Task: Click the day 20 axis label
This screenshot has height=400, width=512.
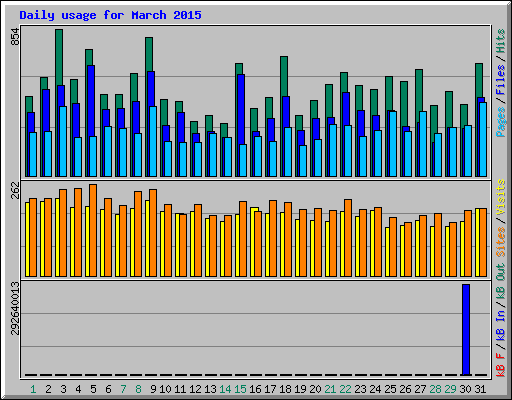Action: (x=315, y=389)
